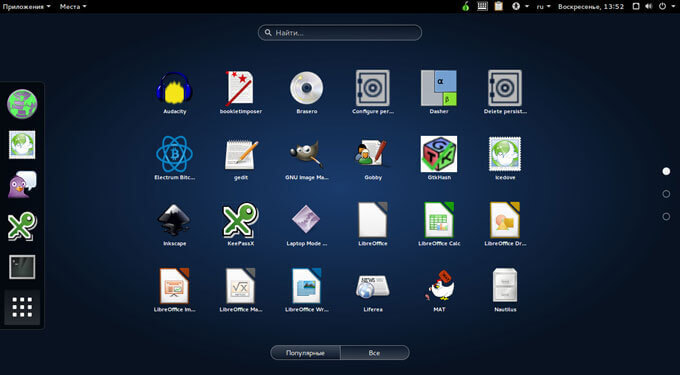The width and height of the screenshot is (680, 375).
Task: Open Pidgin messenger in the dock
Action: pos(22,185)
